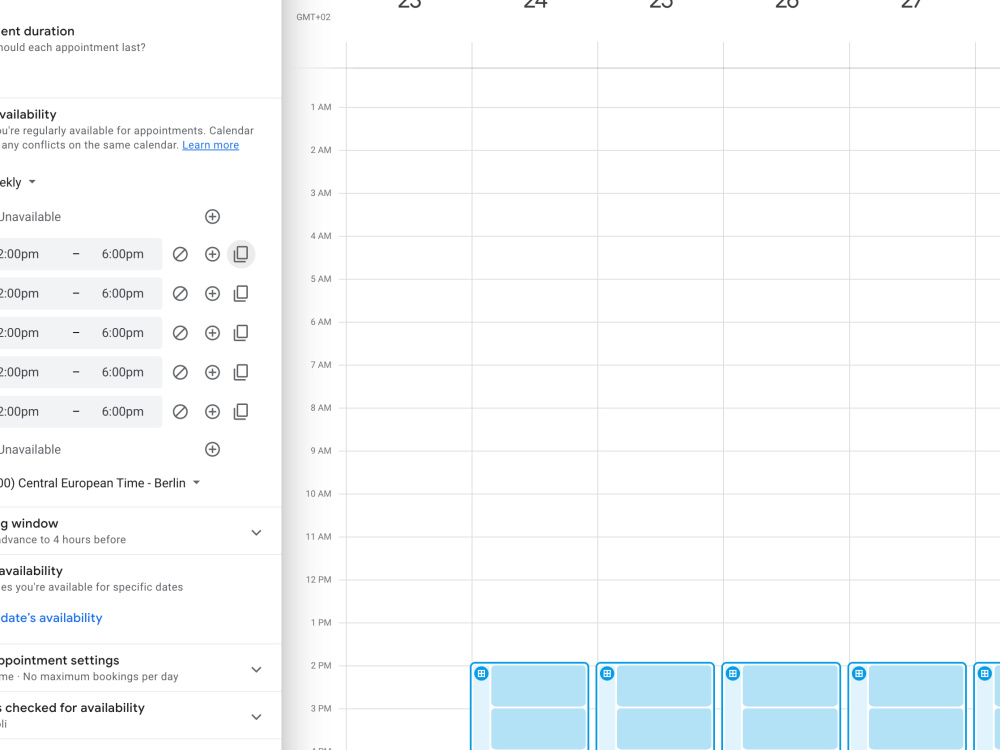Add another period to the fifth 2:00pm–6:00pm row
Viewport: 1000px width, 750px height.
click(212, 411)
